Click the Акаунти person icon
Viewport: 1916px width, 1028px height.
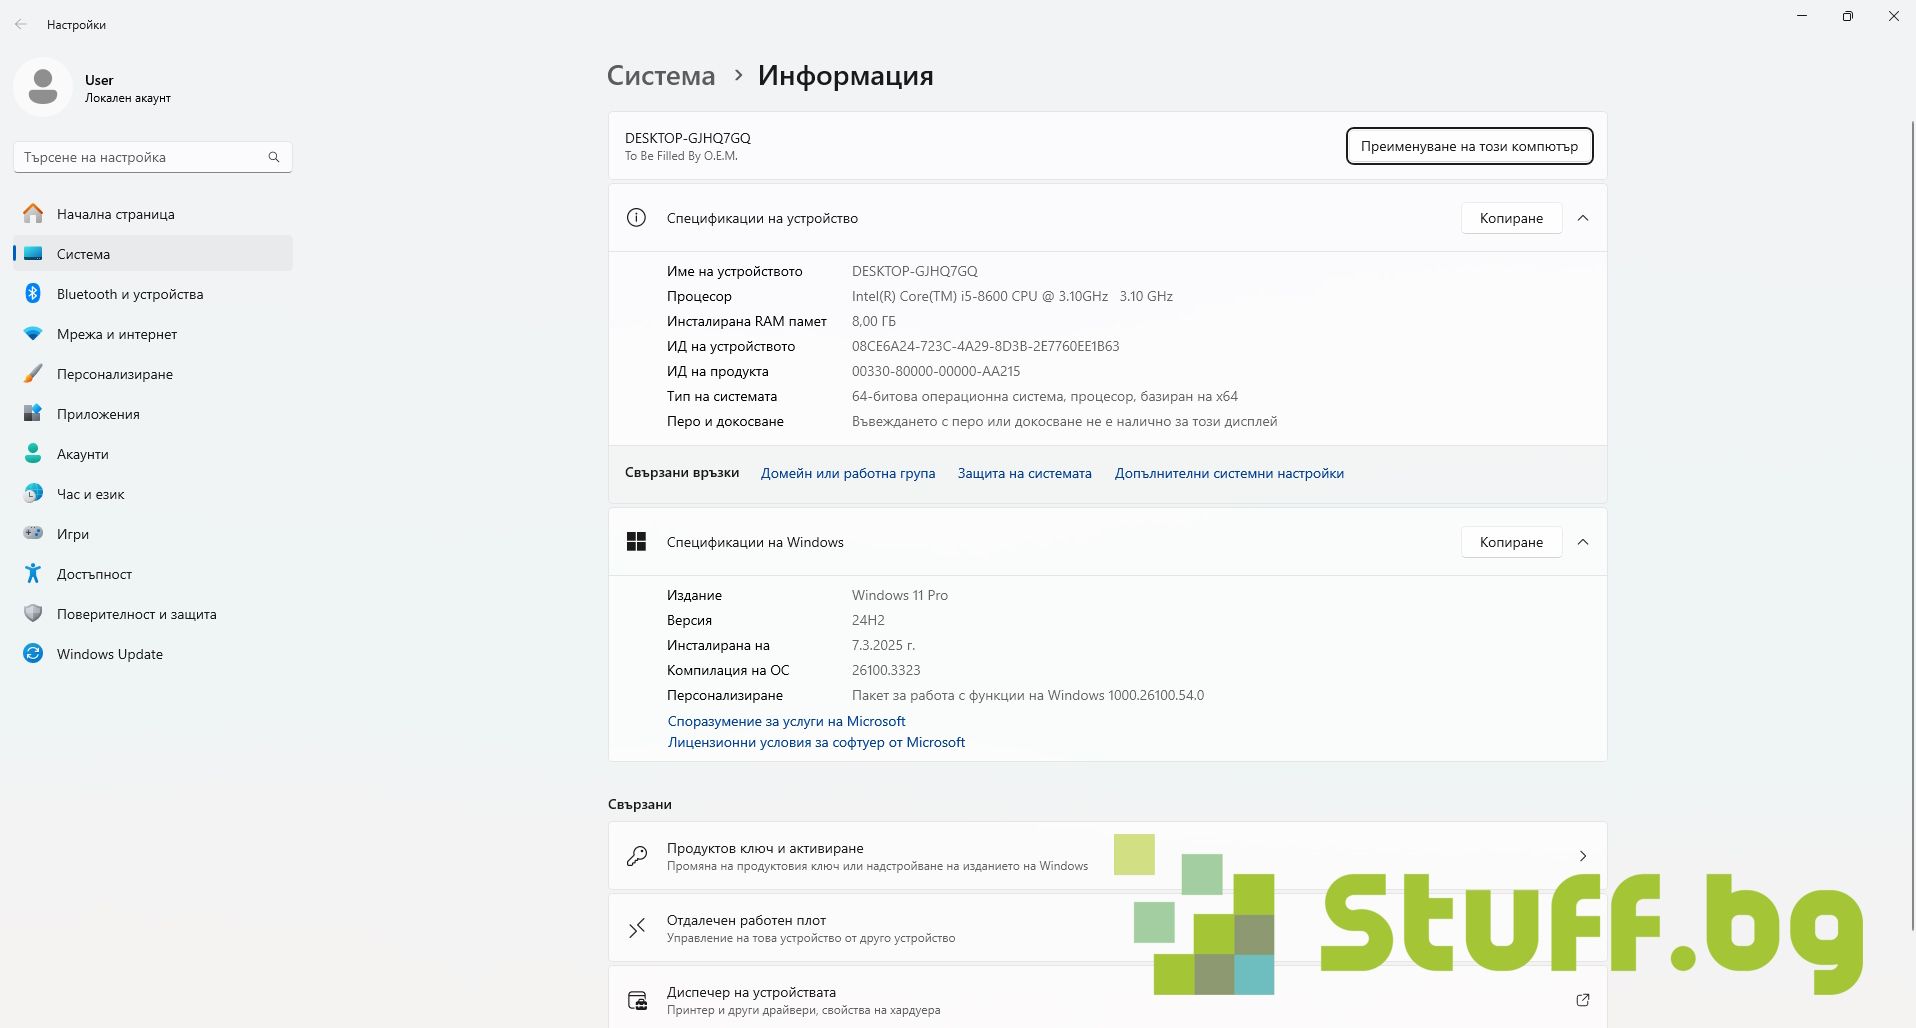(33, 454)
